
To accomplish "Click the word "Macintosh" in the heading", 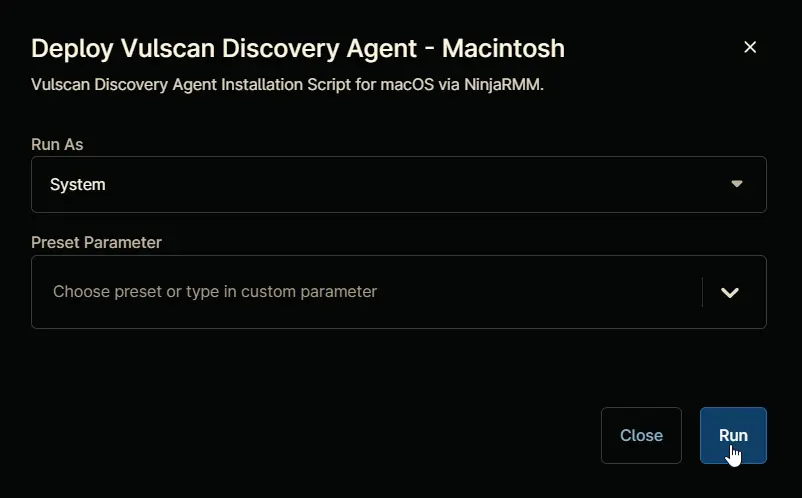I will coord(503,49).
